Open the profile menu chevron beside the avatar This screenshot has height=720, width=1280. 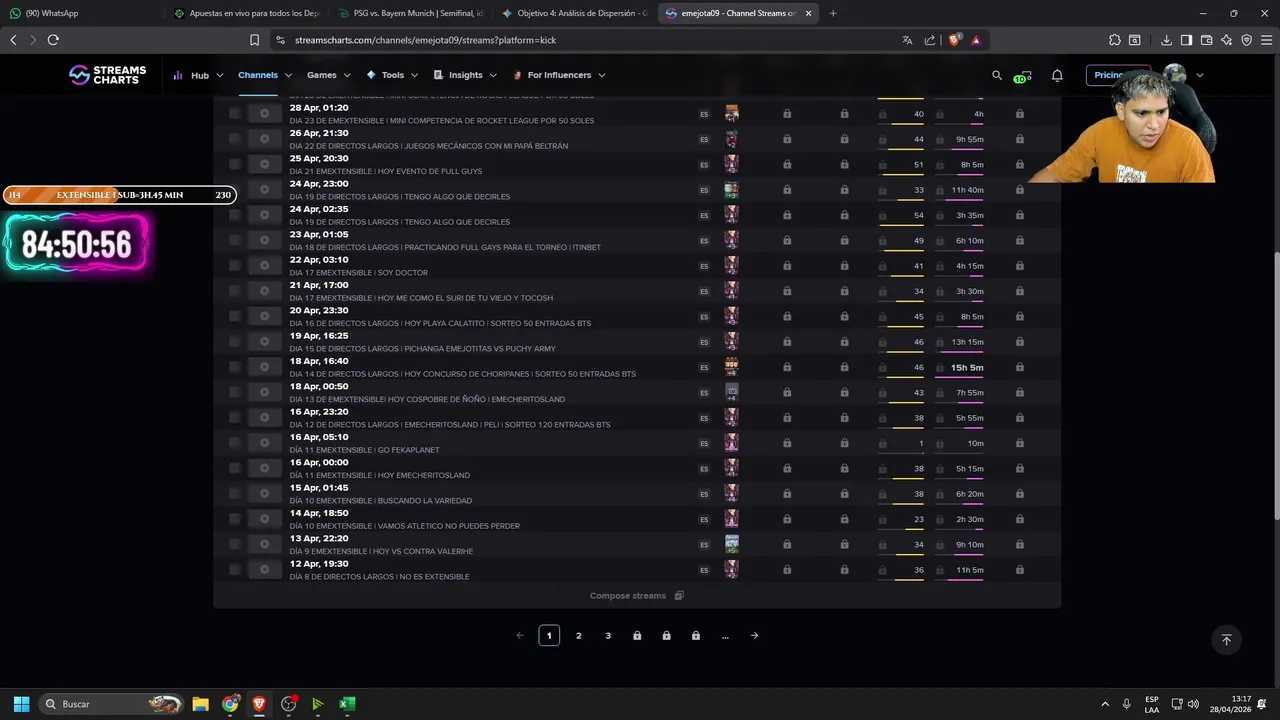[1200, 75]
